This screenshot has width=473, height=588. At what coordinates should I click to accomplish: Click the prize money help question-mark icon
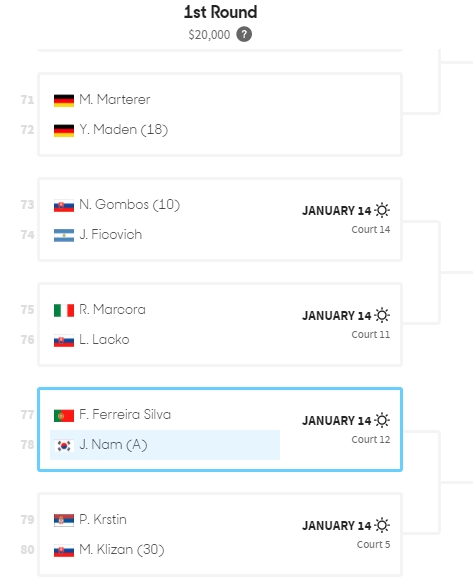click(244, 34)
